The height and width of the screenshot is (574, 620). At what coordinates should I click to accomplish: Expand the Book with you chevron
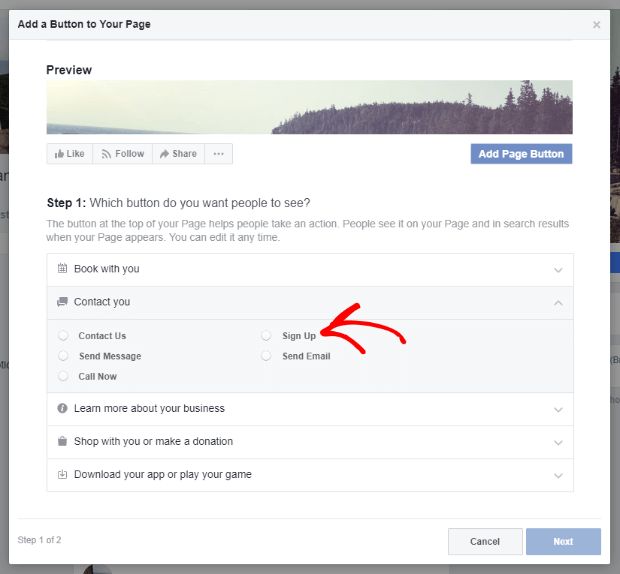tap(558, 270)
